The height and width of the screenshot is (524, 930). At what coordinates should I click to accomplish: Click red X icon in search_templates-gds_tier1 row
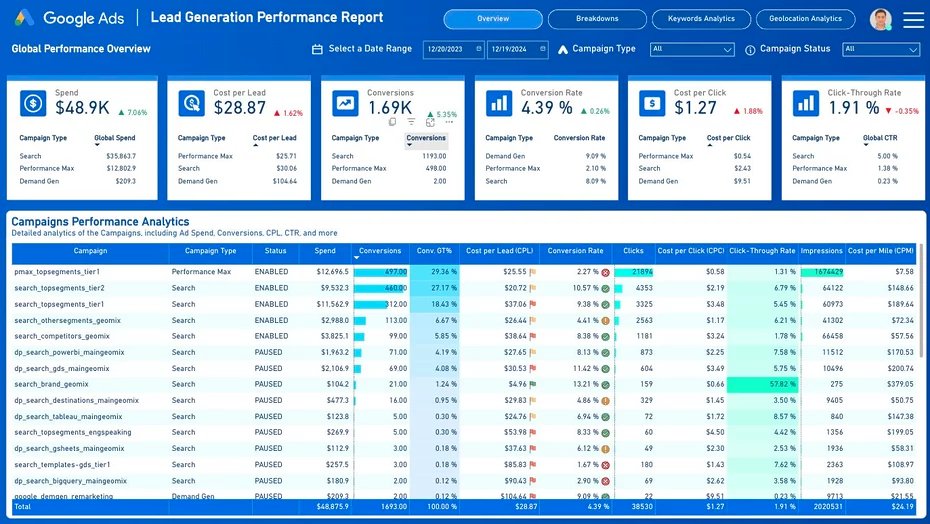click(x=606, y=465)
